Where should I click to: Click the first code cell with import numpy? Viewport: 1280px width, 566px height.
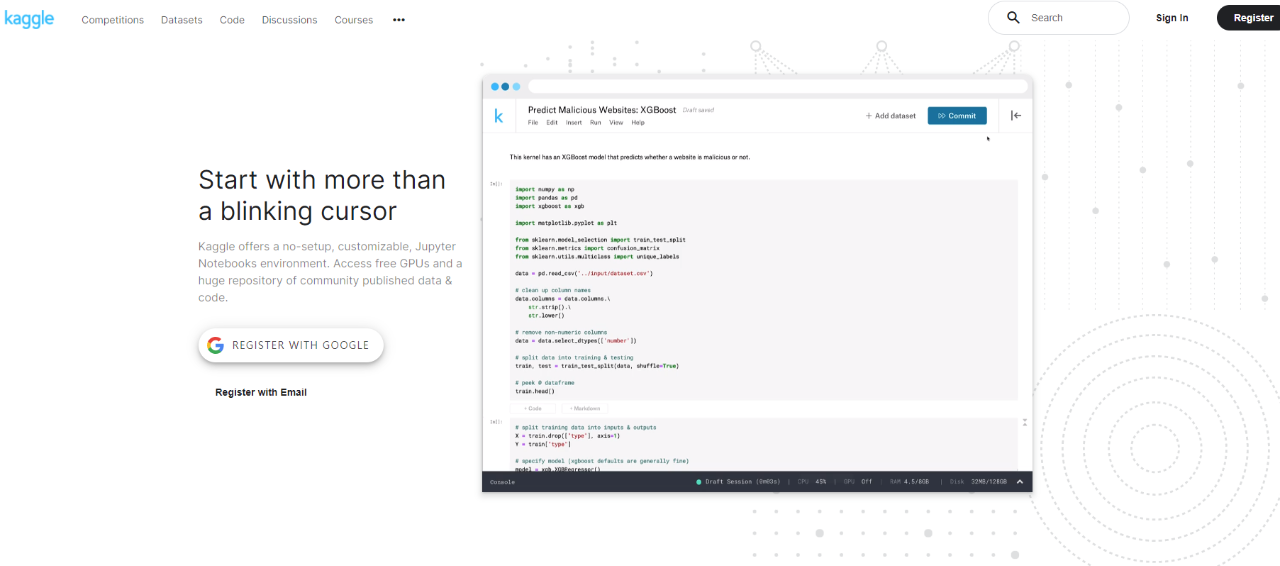click(x=764, y=290)
